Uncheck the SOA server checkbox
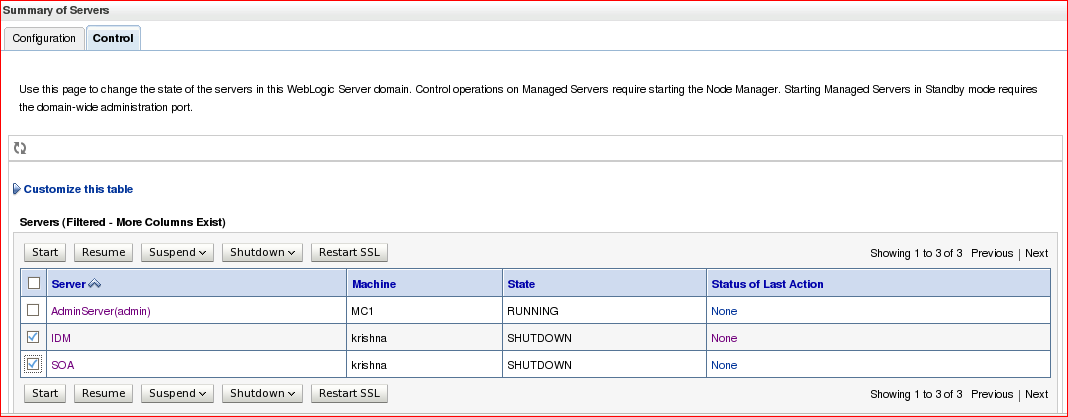1068x417 pixels. (x=33, y=365)
